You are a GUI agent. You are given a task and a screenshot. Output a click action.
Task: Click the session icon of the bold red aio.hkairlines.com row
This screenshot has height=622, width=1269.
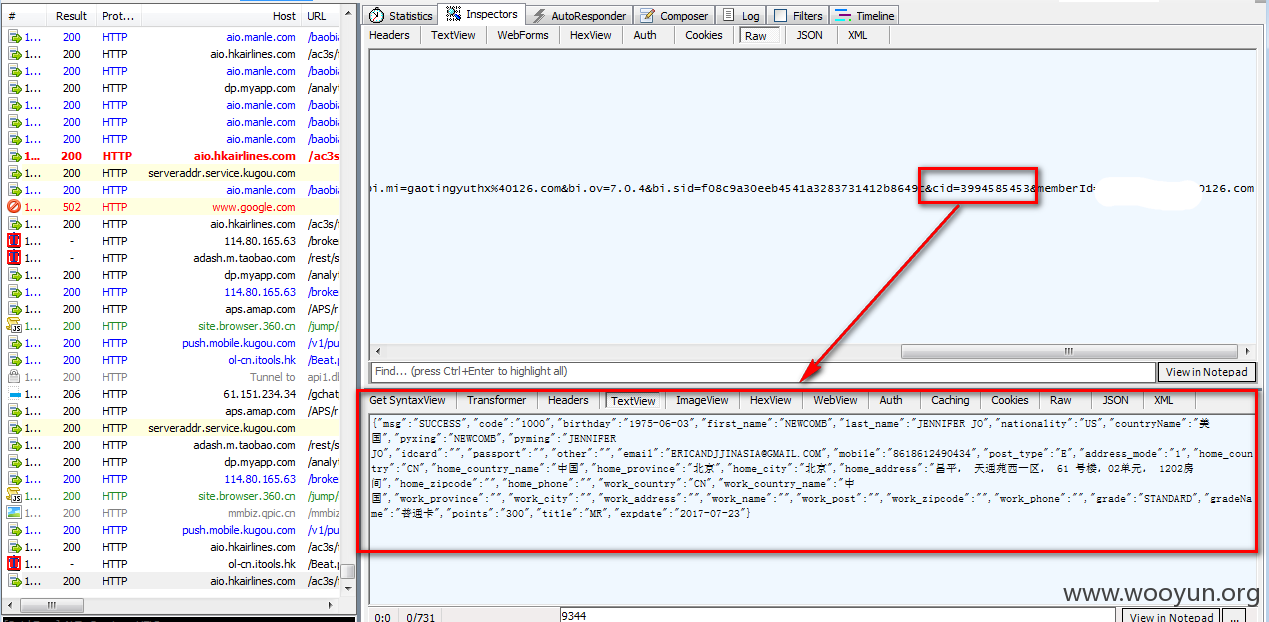15,156
